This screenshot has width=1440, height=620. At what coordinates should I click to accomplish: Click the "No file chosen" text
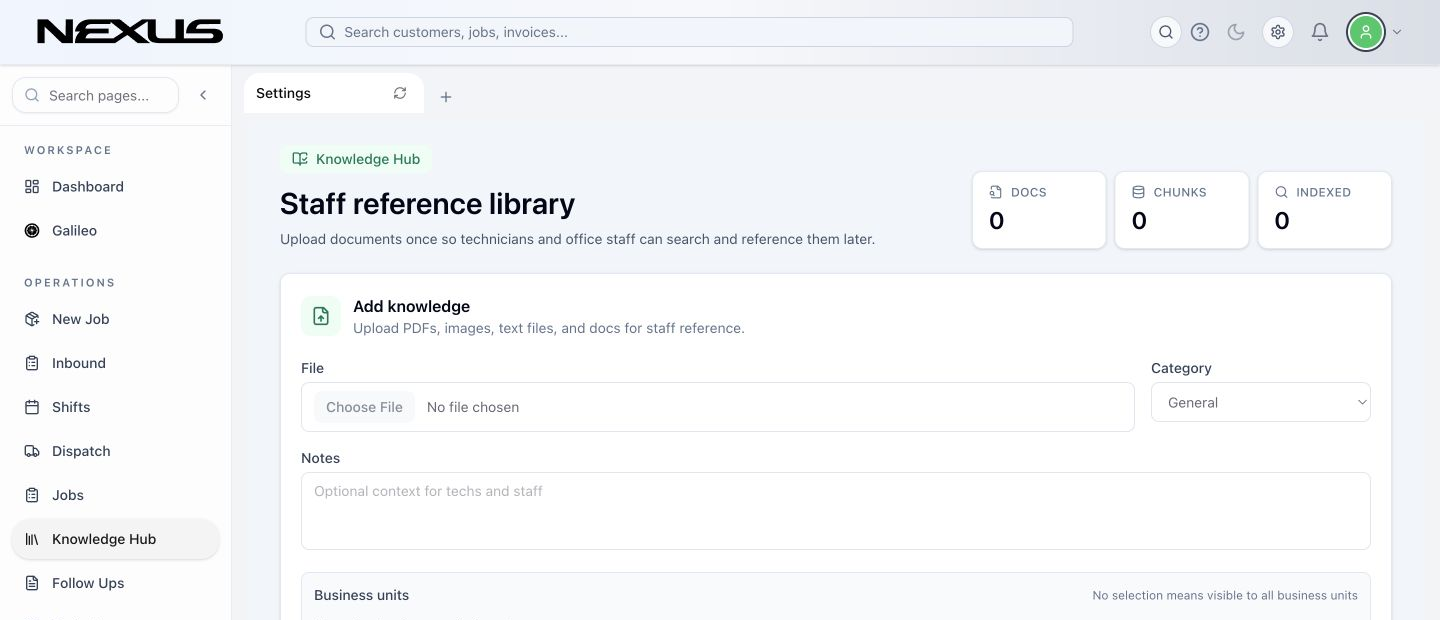click(473, 407)
